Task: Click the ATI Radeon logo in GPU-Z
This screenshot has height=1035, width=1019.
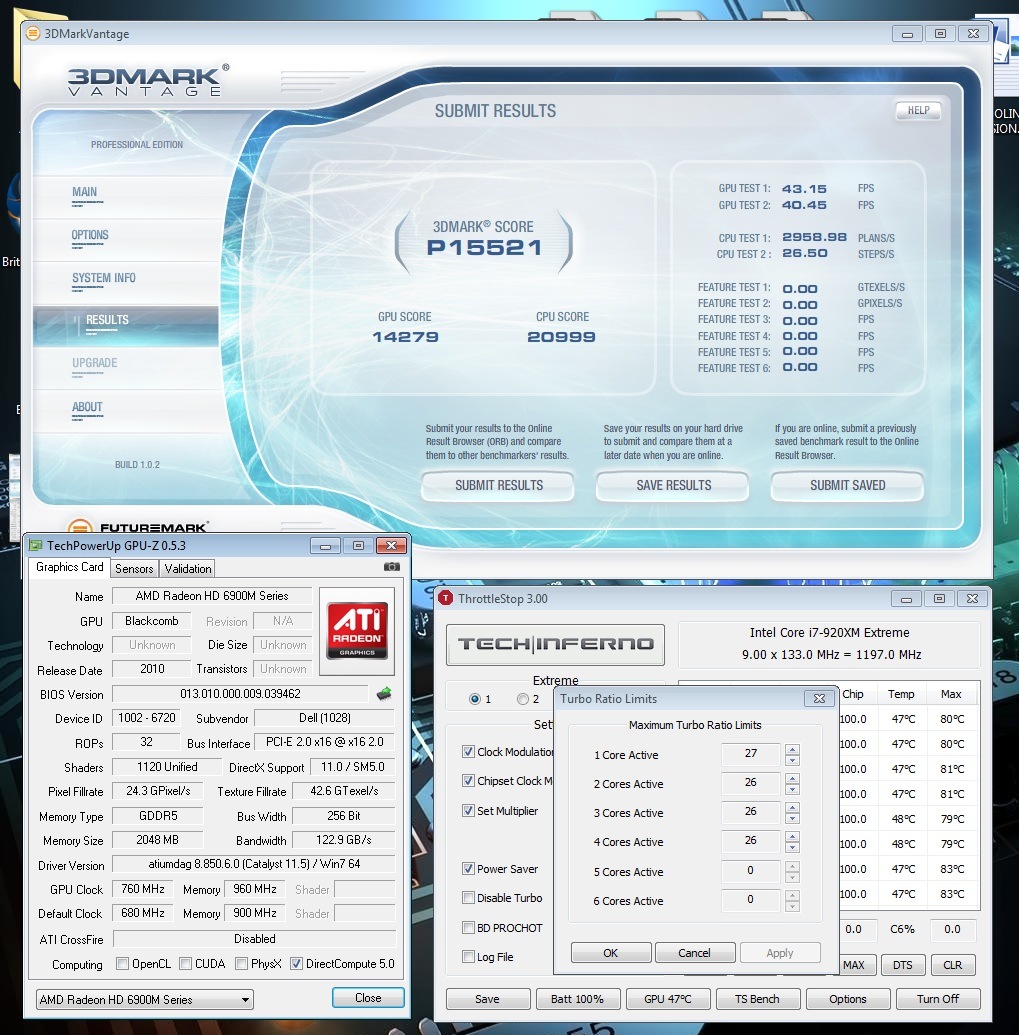Action: click(x=357, y=630)
